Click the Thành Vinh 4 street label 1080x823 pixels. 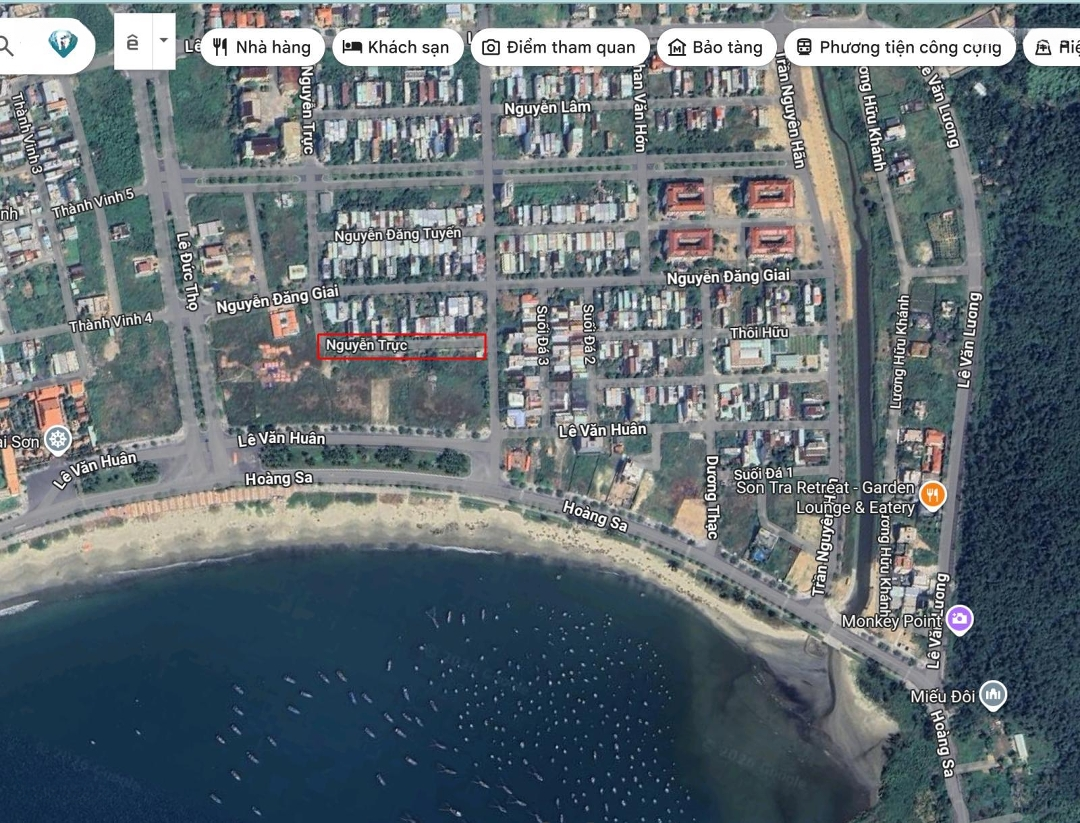point(110,322)
